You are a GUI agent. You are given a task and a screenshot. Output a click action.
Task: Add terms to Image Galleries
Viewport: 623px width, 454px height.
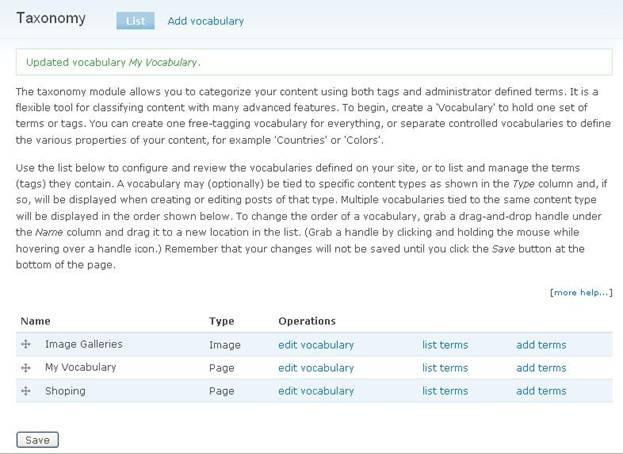(541, 345)
